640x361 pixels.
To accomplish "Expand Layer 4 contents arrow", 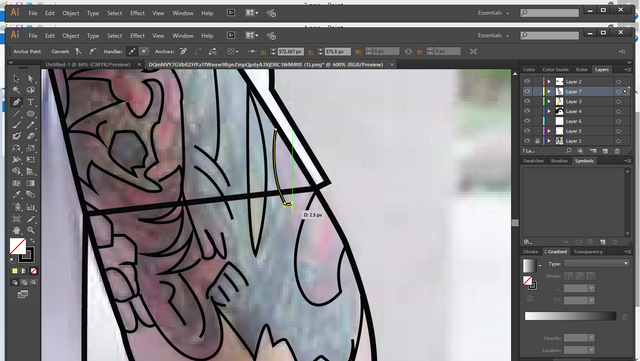I will click(549, 111).
